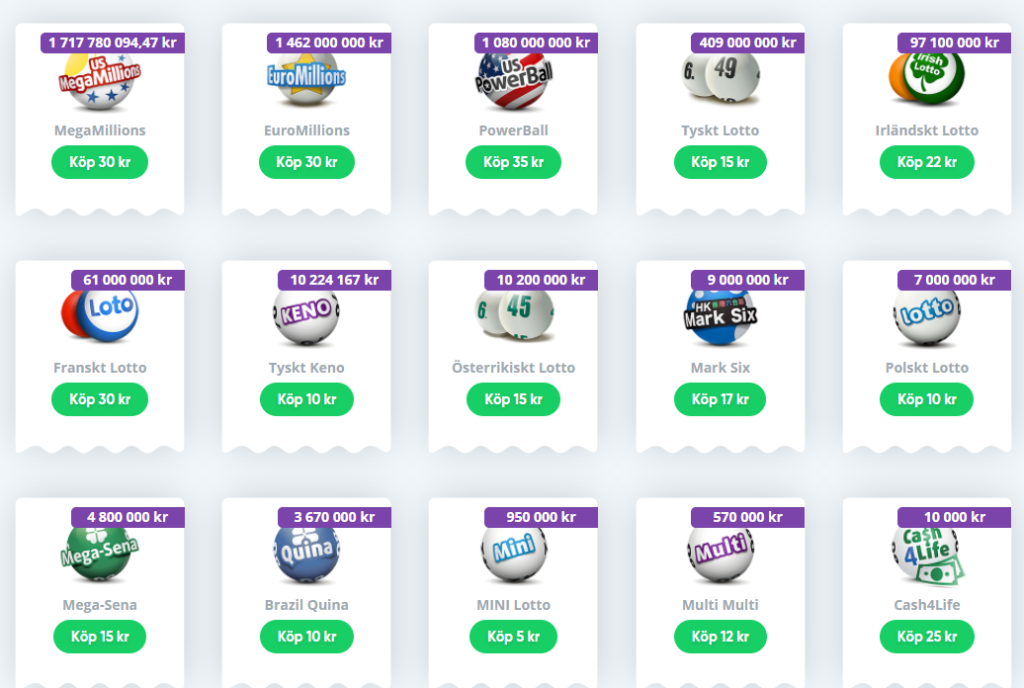Click the KENO ball icon
Viewport: 1024px width, 688px height.
click(306, 317)
